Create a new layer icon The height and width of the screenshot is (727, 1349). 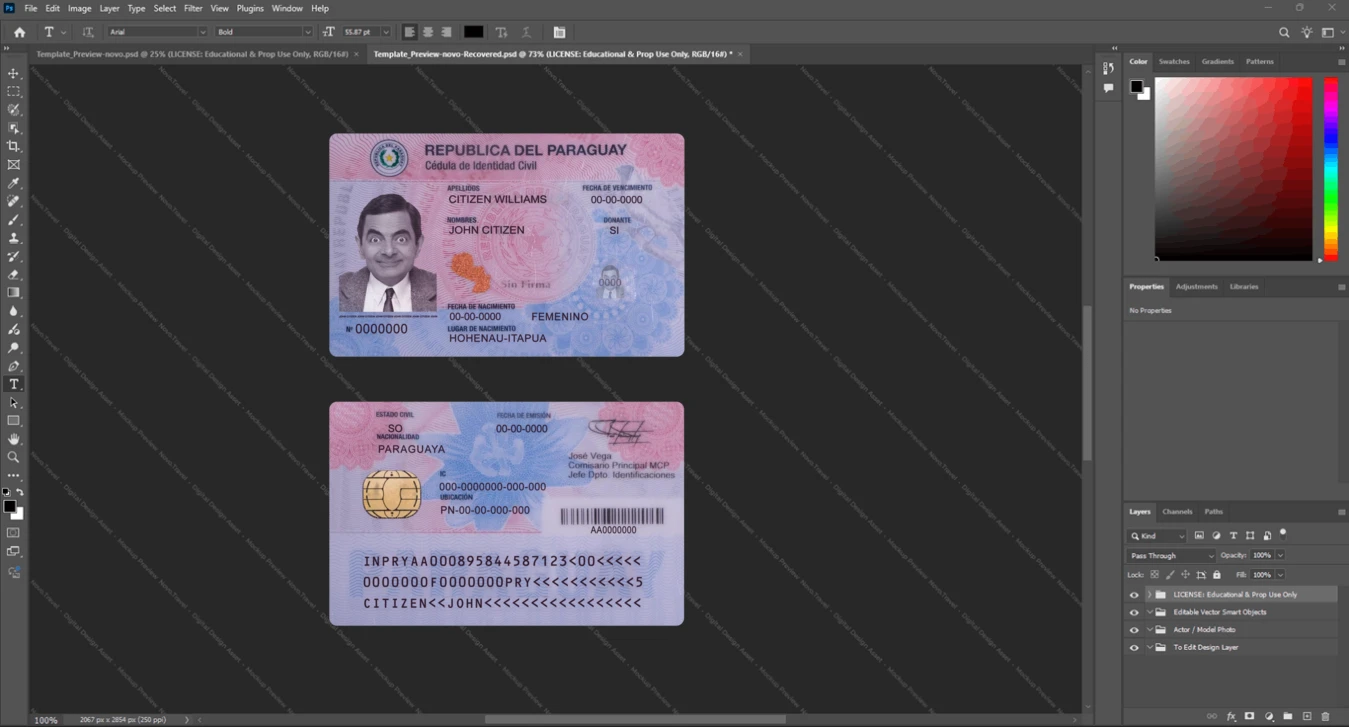1307,716
